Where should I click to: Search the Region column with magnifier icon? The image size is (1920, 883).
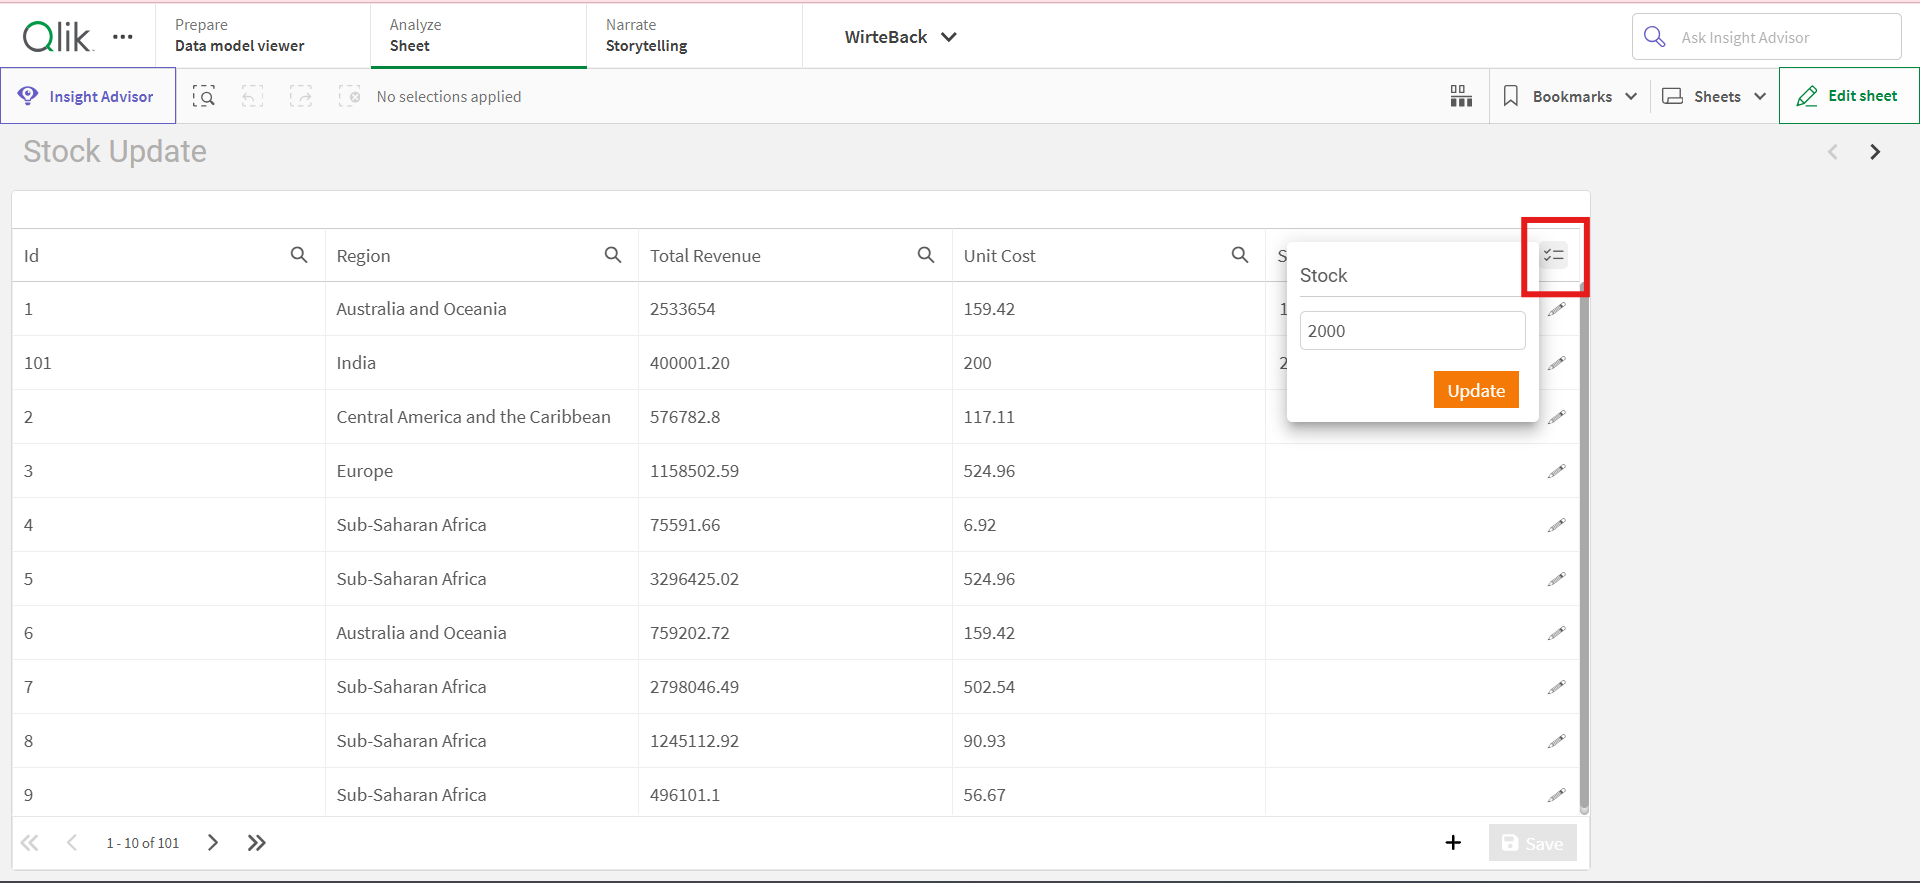point(613,255)
